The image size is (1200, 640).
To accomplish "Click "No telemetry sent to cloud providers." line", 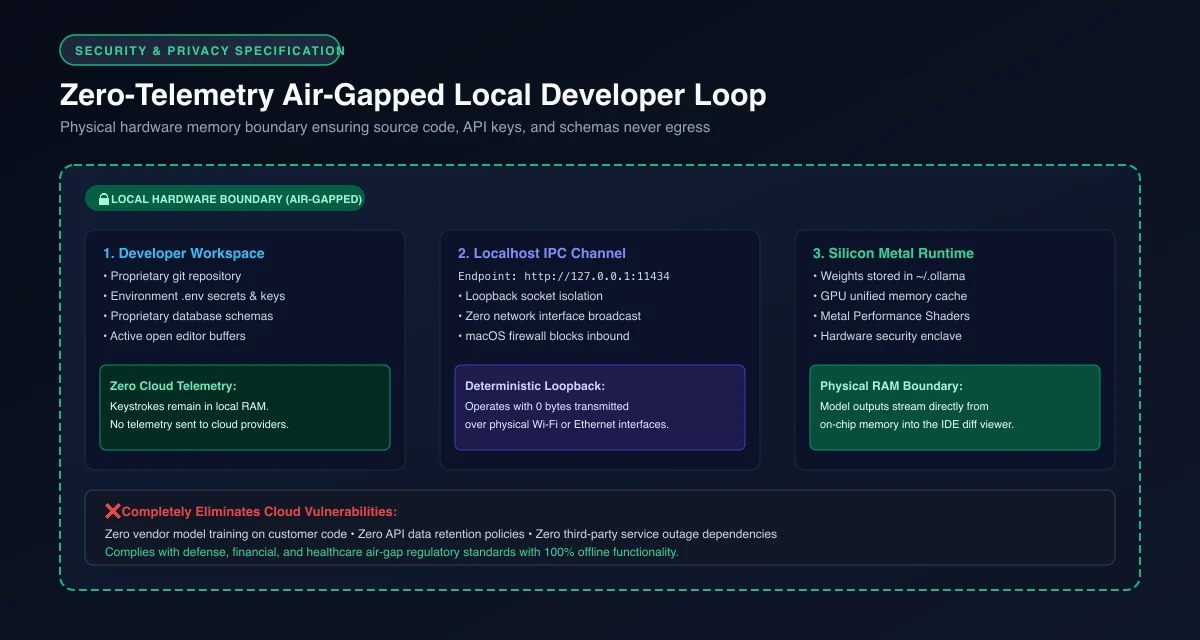I will [x=199, y=424].
